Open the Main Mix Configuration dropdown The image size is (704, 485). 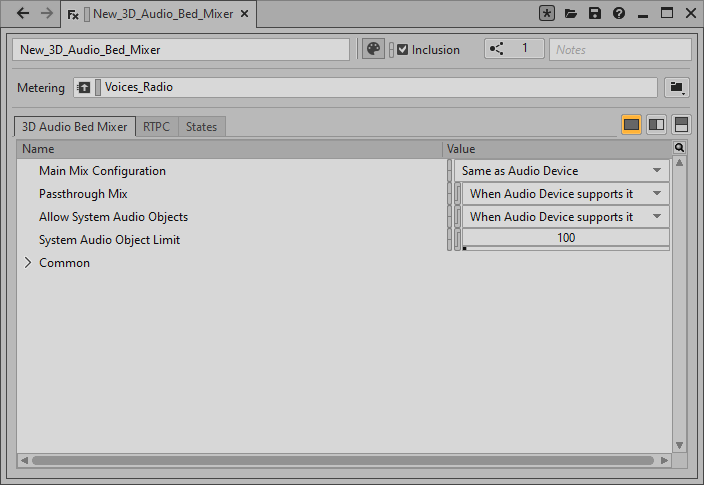(561, 171)
